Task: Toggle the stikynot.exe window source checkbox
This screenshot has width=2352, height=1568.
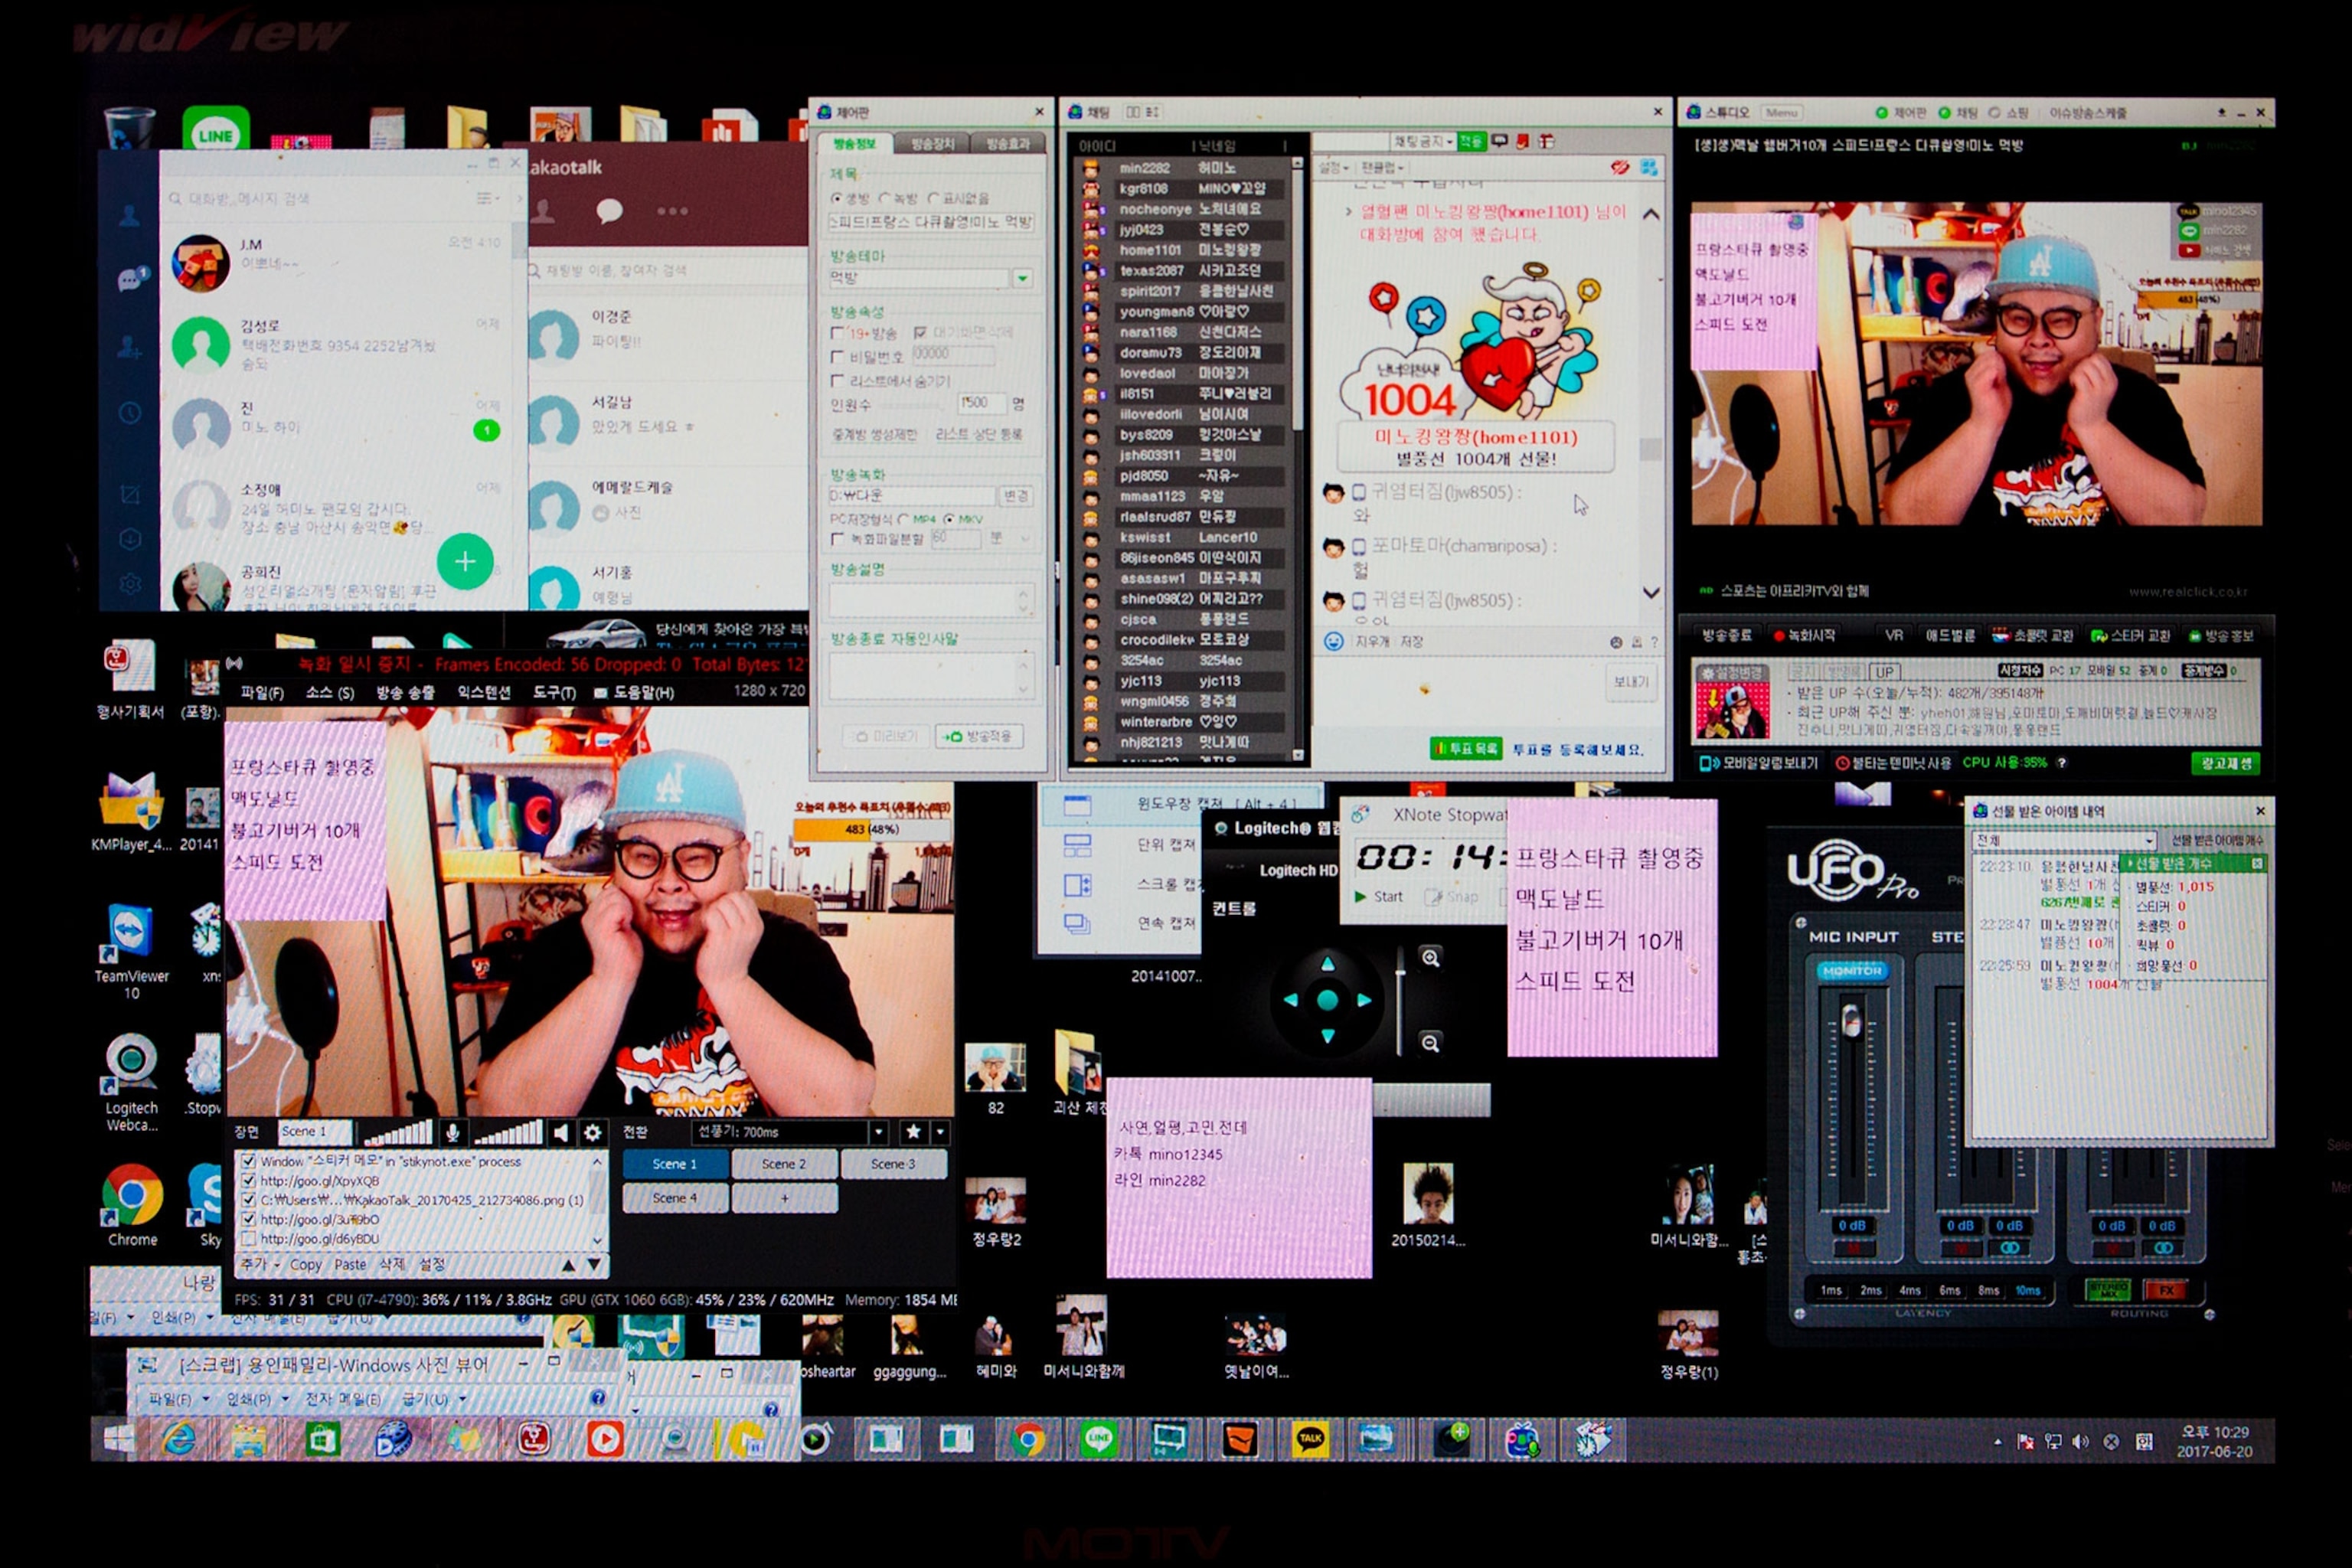Action: tap(248, 1161)
